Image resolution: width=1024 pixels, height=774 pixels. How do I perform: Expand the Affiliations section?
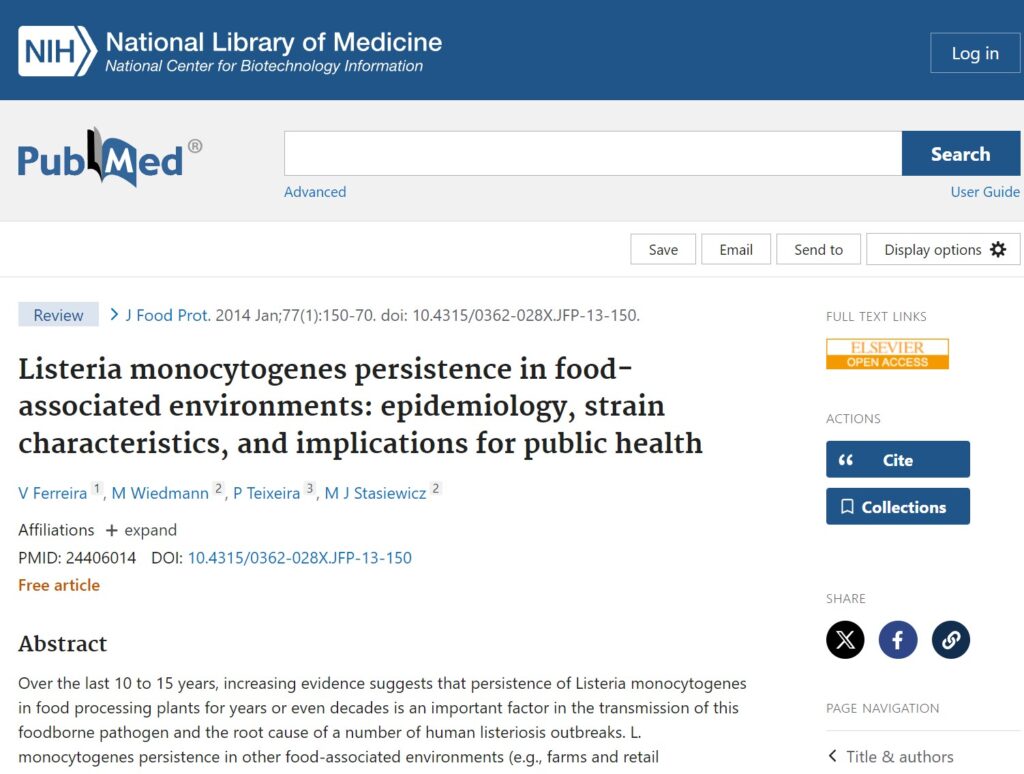point(141,530)
